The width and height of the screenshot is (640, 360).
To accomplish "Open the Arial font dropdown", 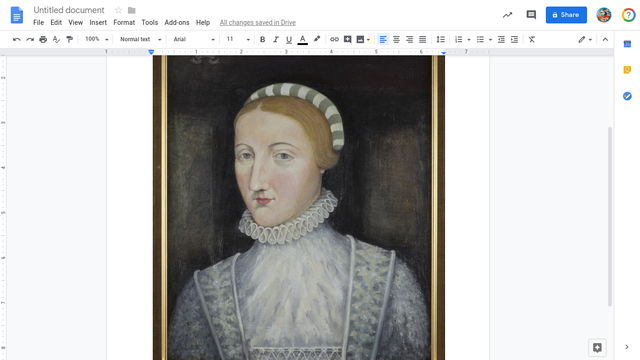I will (194, 40).
